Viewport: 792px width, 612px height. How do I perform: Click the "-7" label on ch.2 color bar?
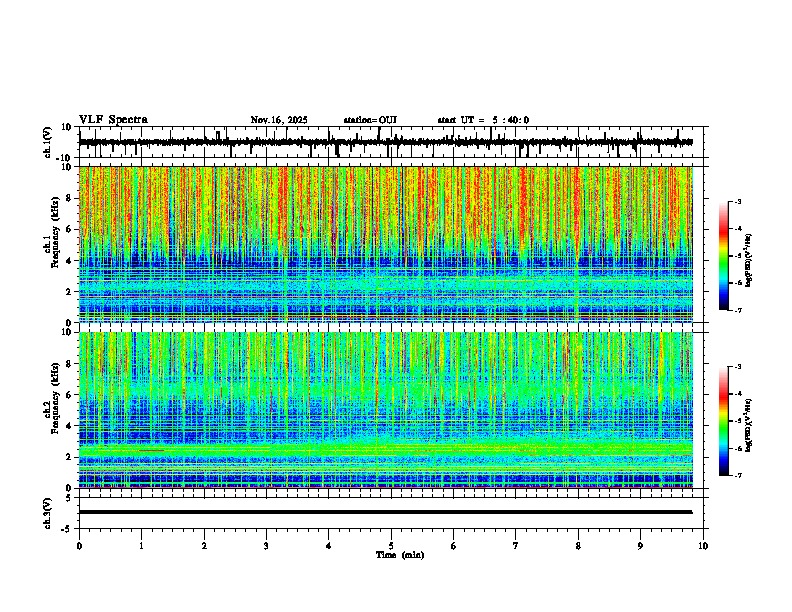(x=738, y=476)
